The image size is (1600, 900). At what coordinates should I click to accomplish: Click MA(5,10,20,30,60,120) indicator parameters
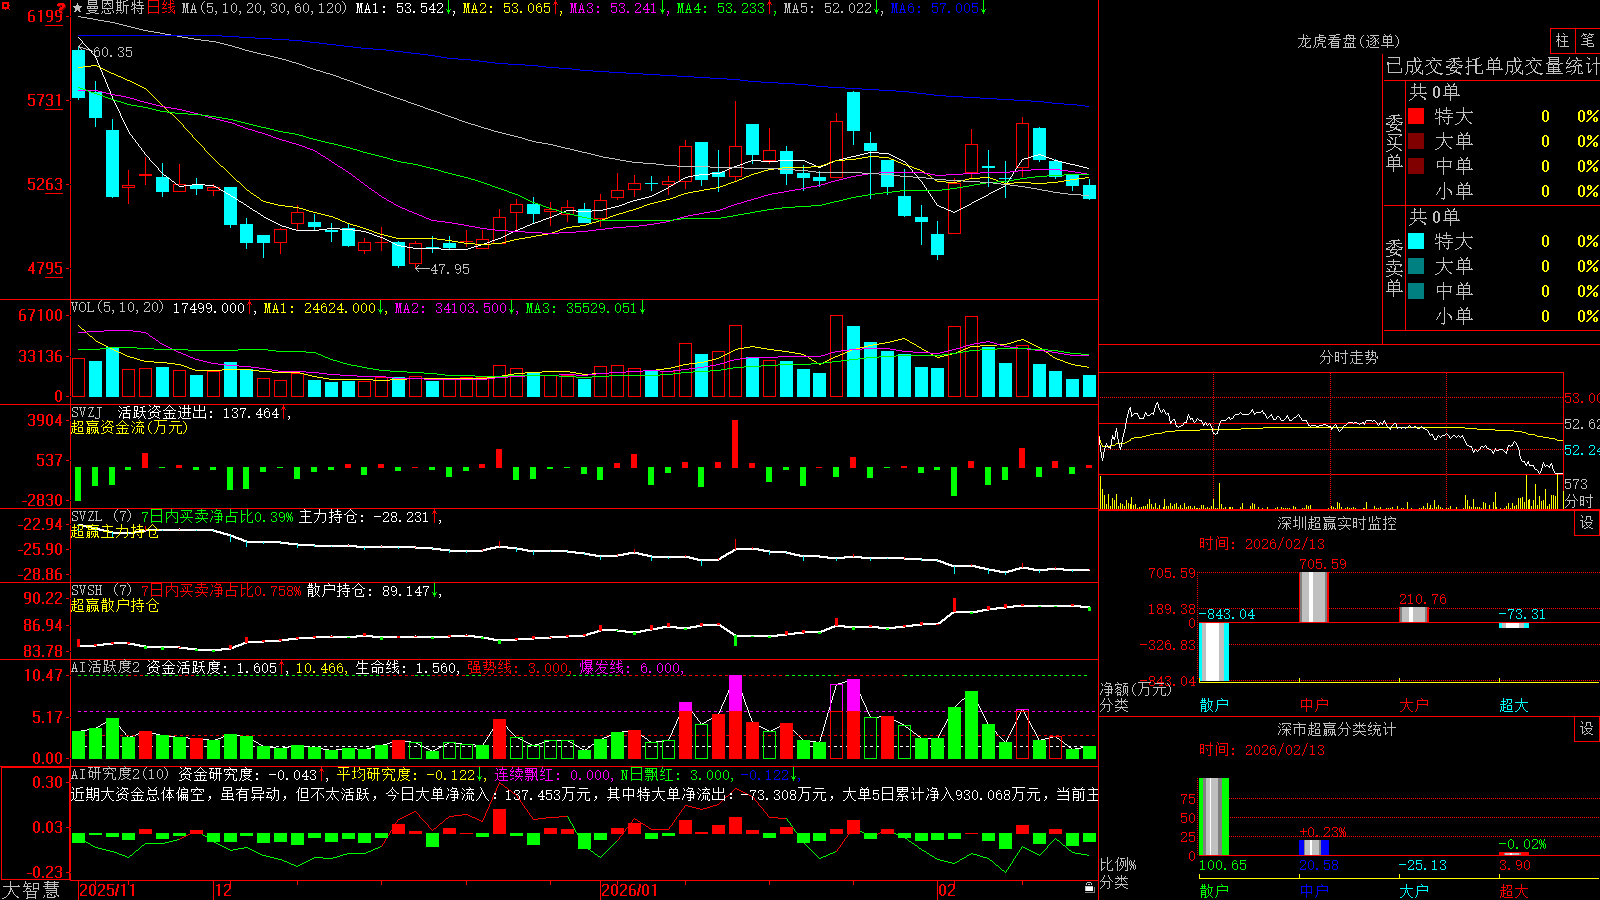pos(264,8)
